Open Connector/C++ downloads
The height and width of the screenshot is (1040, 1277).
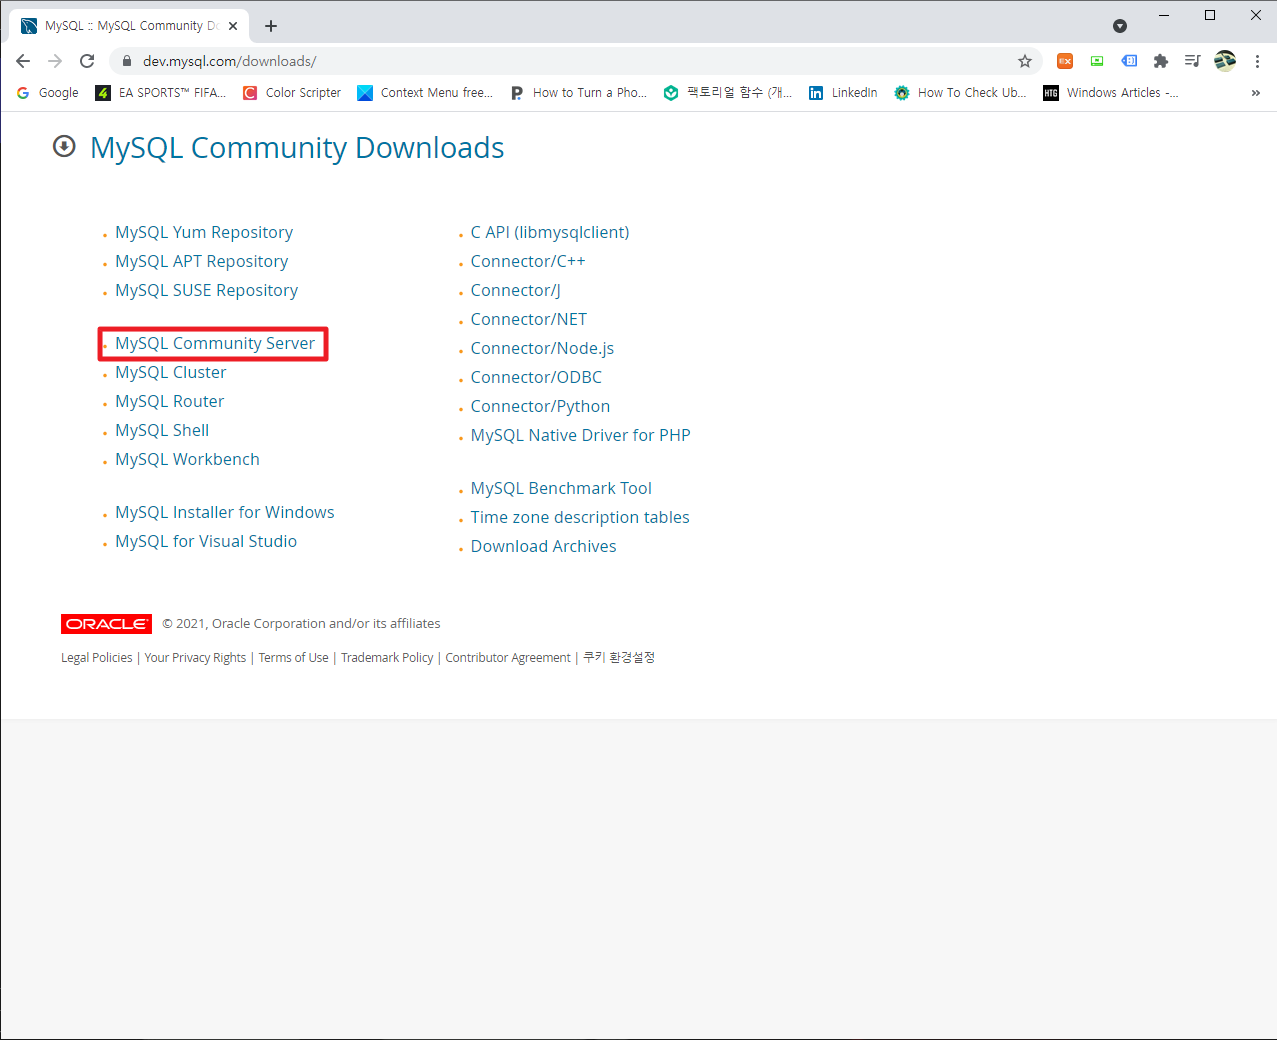(x=528, y=261)
